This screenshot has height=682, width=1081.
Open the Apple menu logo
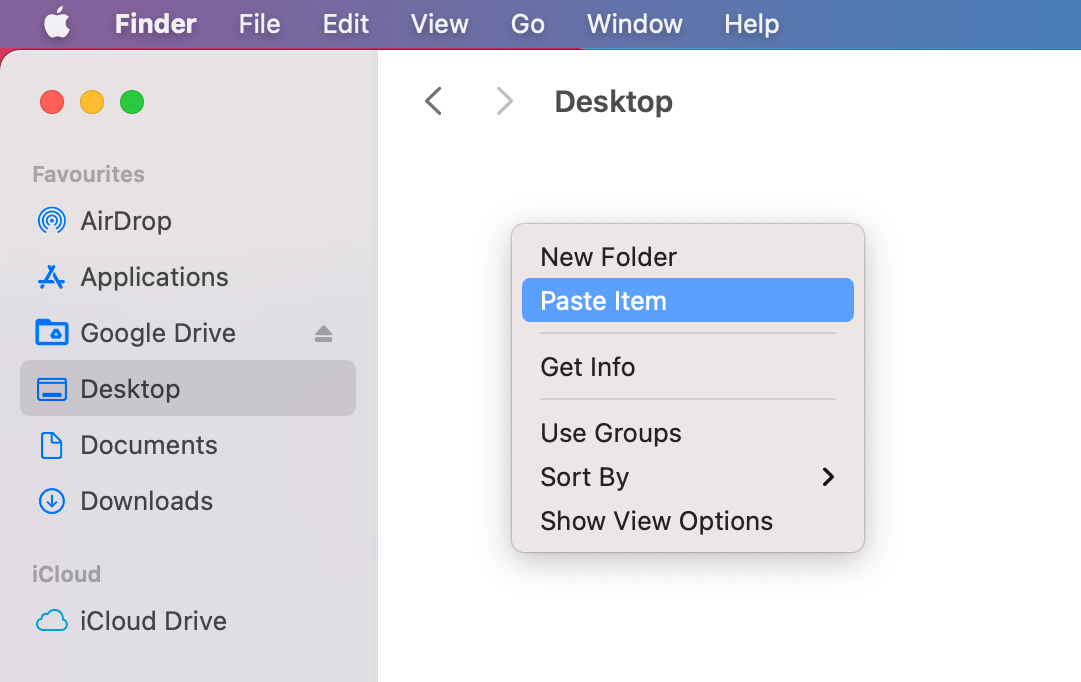click(x=57, y=24)
